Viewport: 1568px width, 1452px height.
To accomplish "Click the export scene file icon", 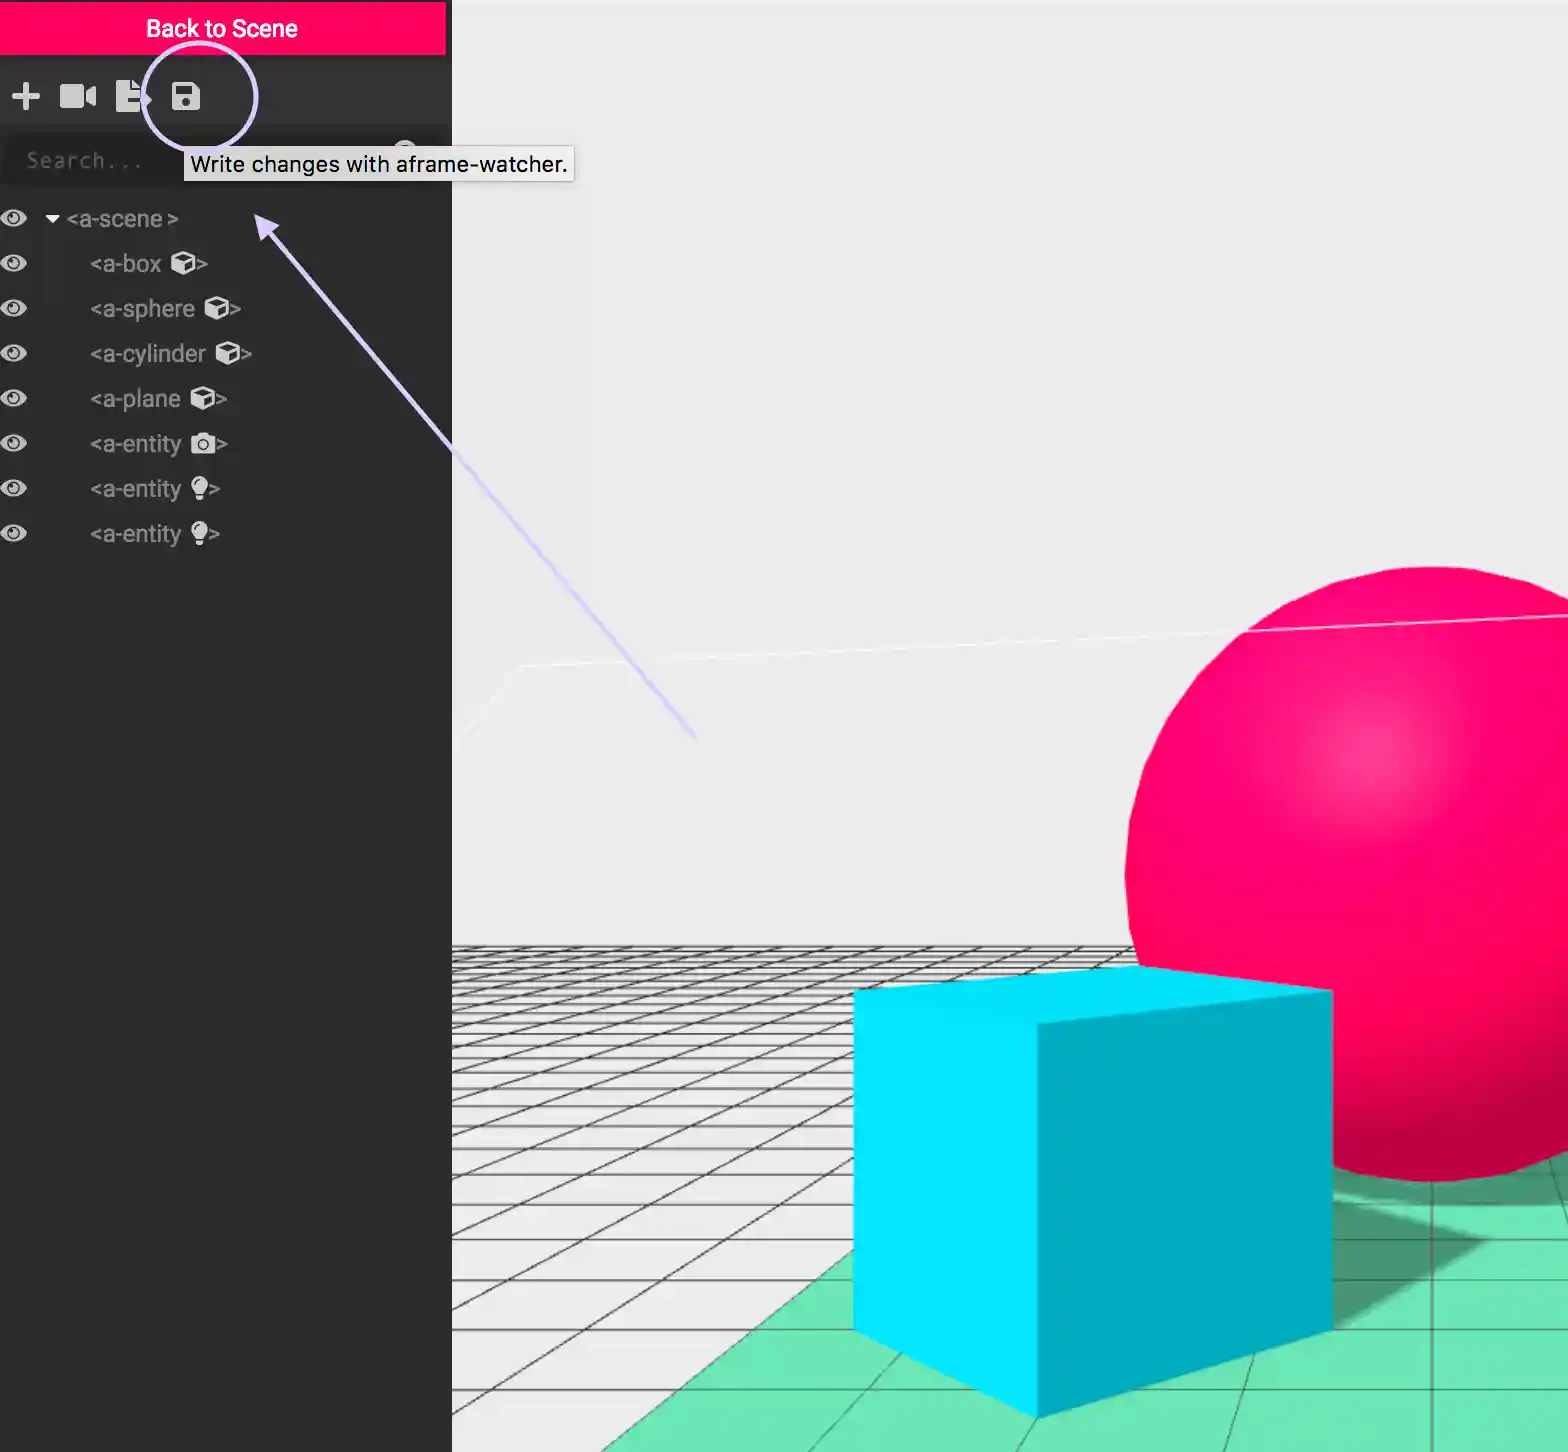I will [131, 96].
